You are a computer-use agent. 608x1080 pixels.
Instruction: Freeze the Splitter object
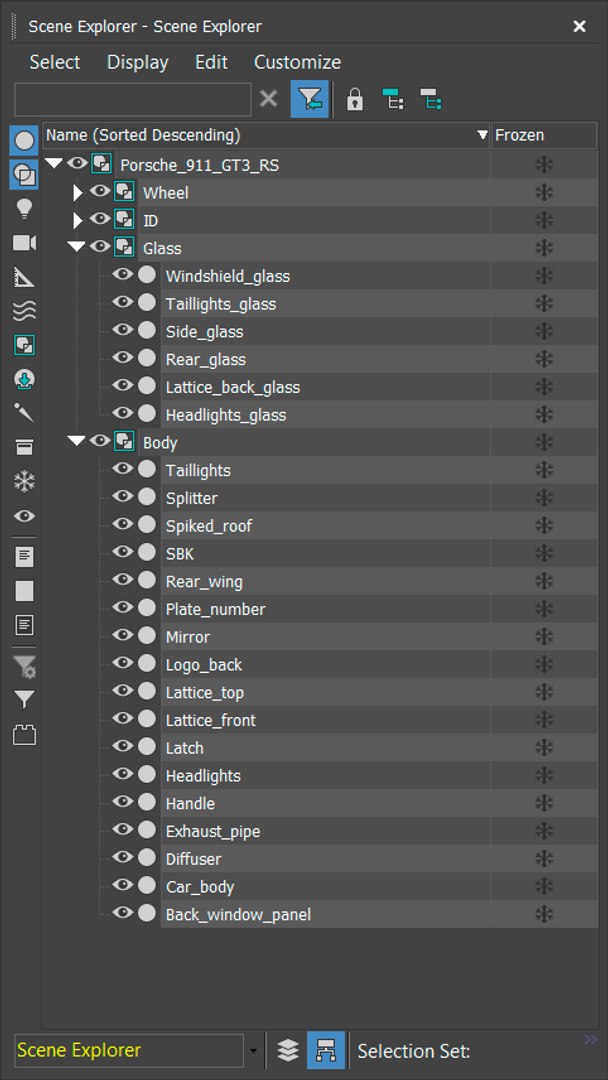[544, 498]
